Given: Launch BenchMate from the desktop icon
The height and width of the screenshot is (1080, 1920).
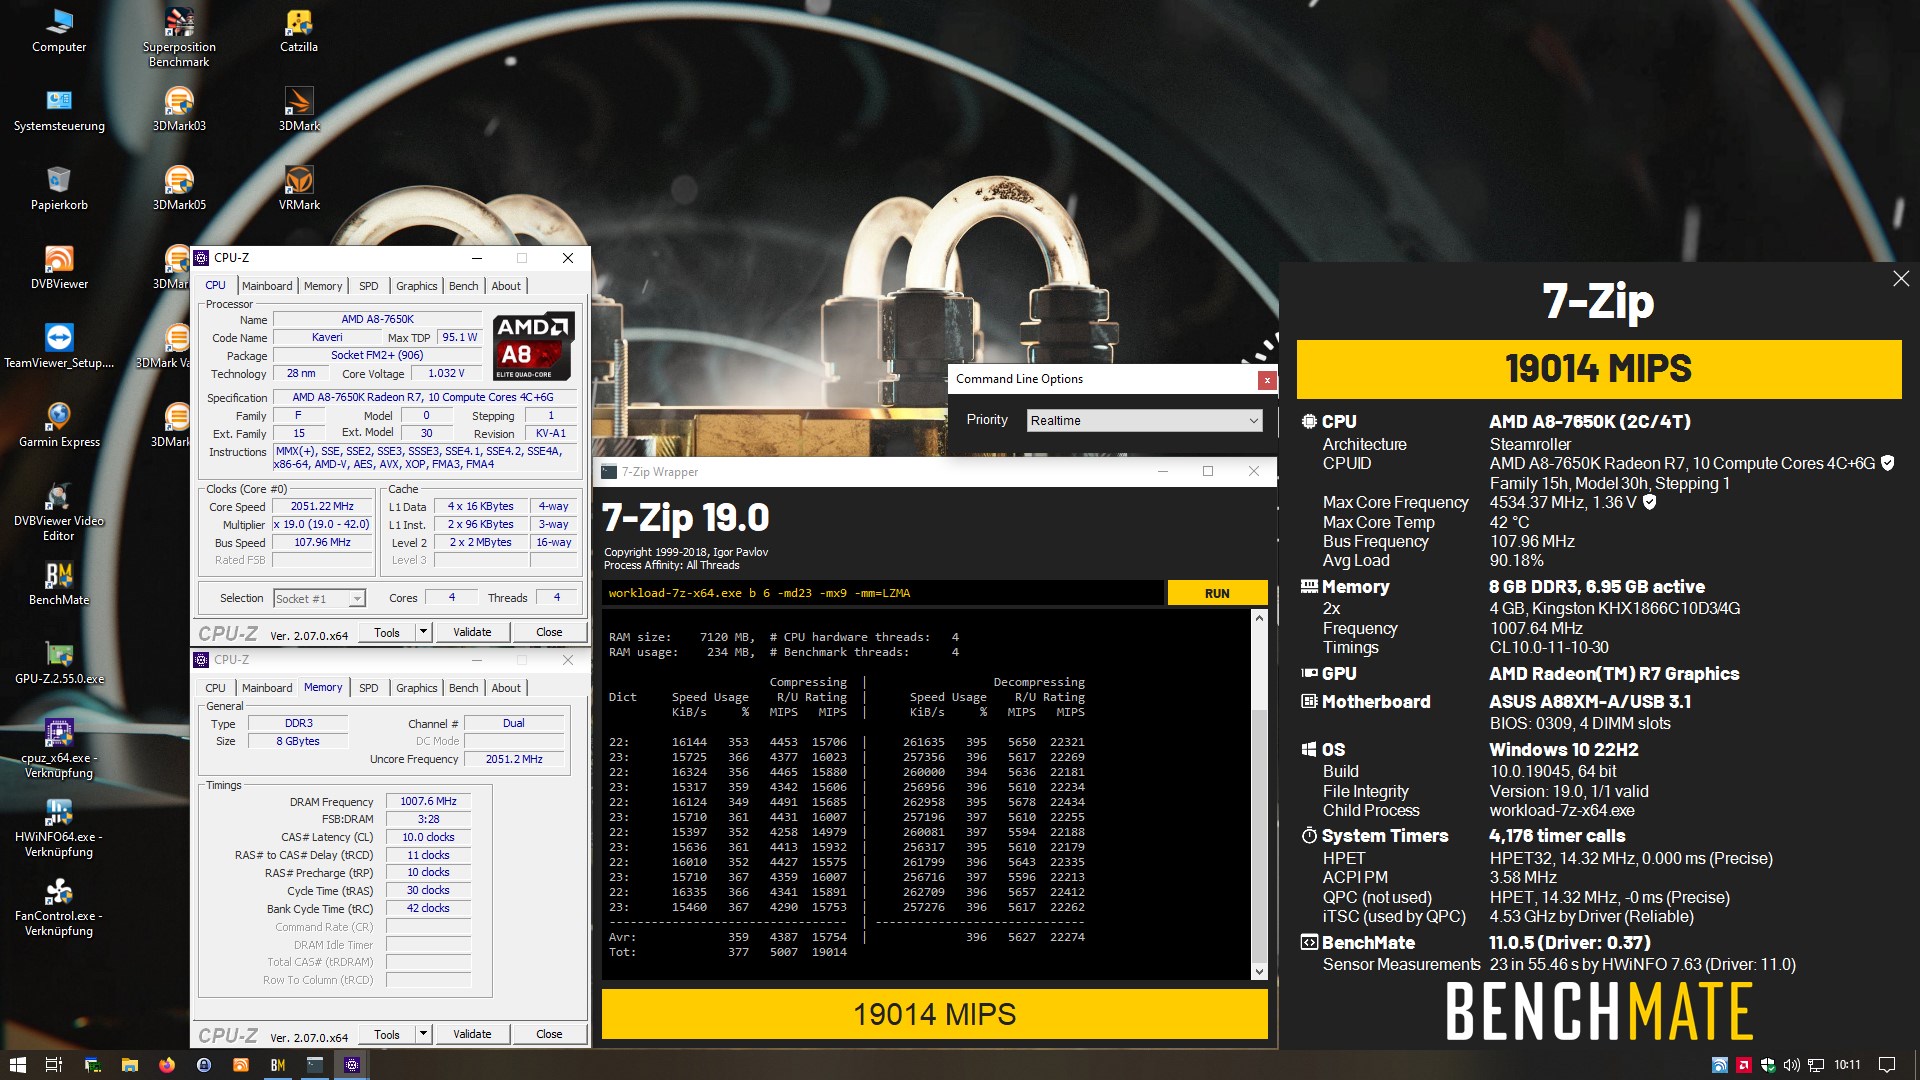Looking at the screenshot, I should [59, 584].
